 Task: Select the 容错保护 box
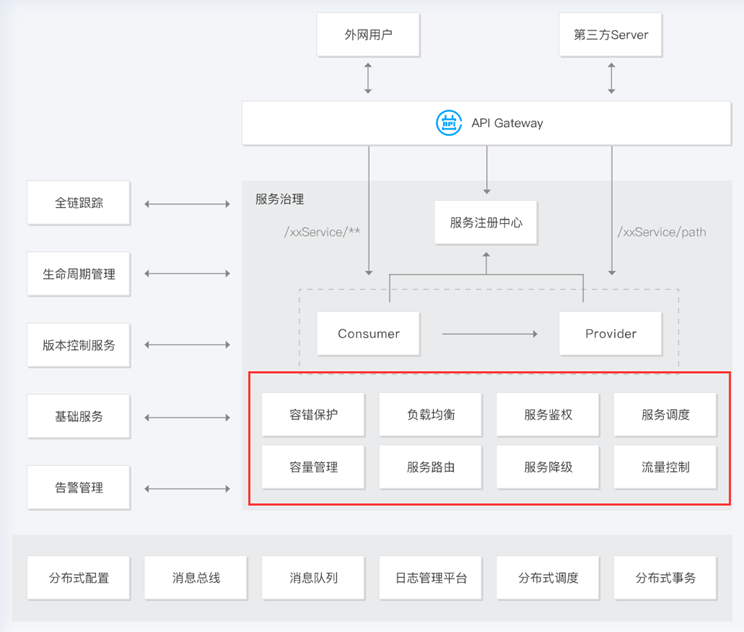313,415
